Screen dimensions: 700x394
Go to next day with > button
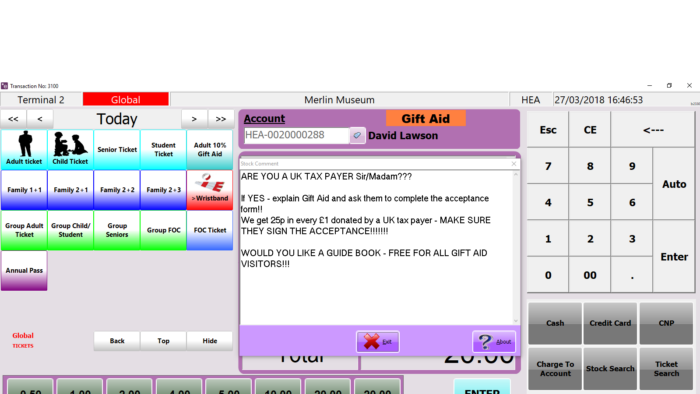pos(194,119)
